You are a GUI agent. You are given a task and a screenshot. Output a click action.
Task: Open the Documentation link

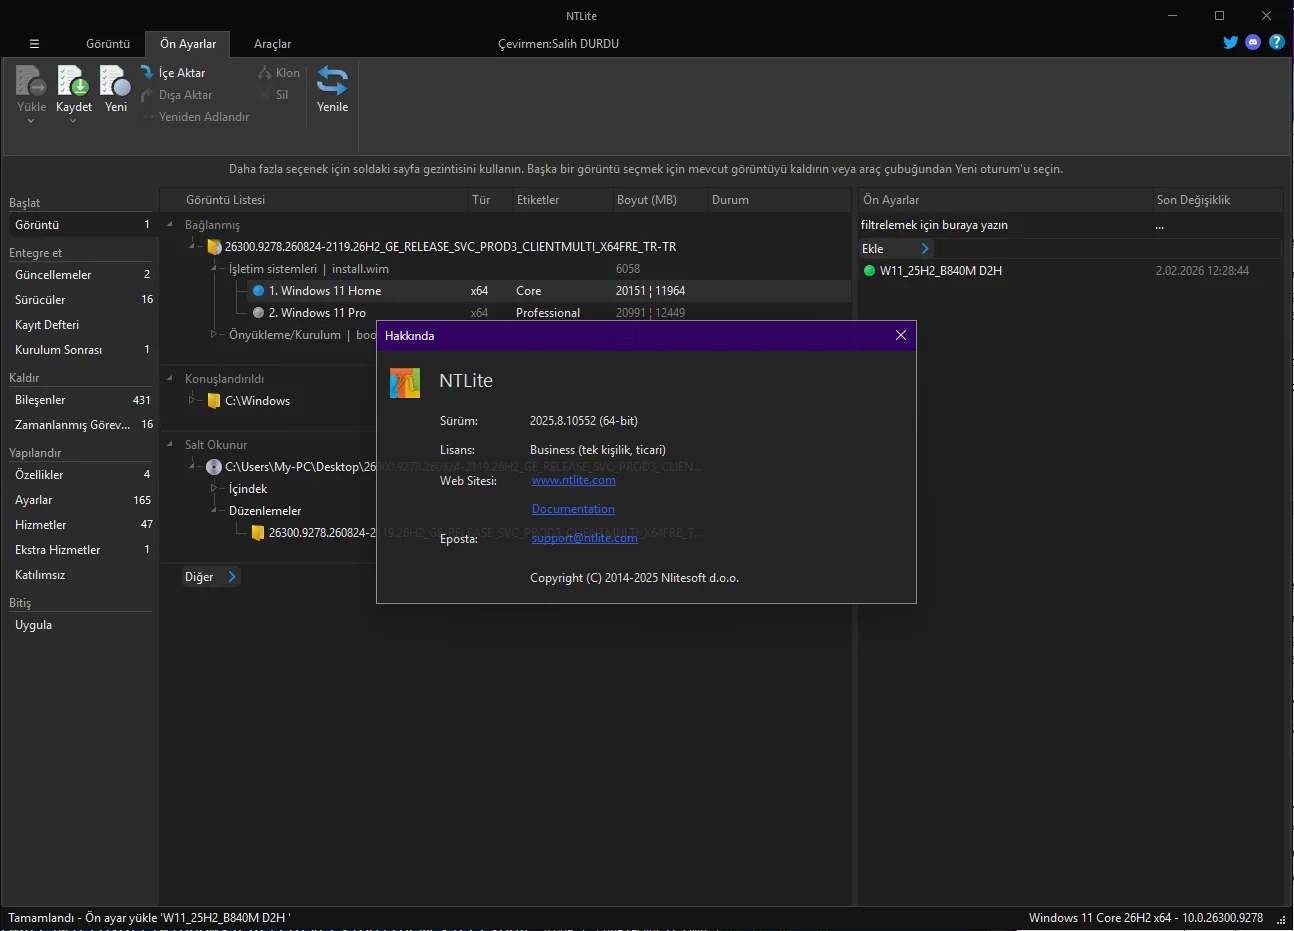[573, 509]
